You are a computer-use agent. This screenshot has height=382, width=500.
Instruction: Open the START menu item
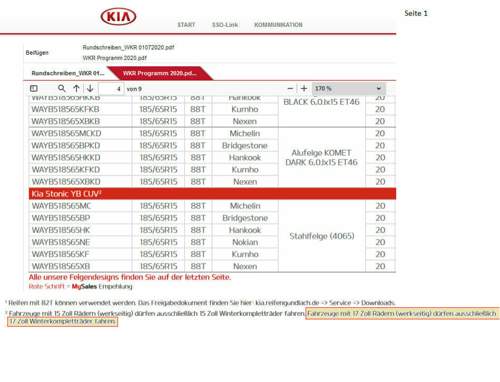coord(186,25)
